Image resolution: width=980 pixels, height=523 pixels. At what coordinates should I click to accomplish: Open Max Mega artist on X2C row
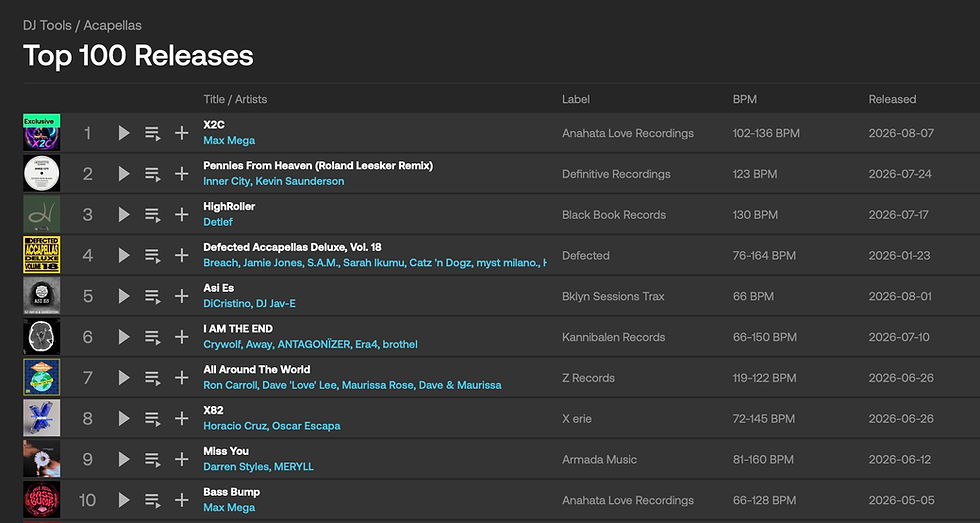click(x=229, y=141)
